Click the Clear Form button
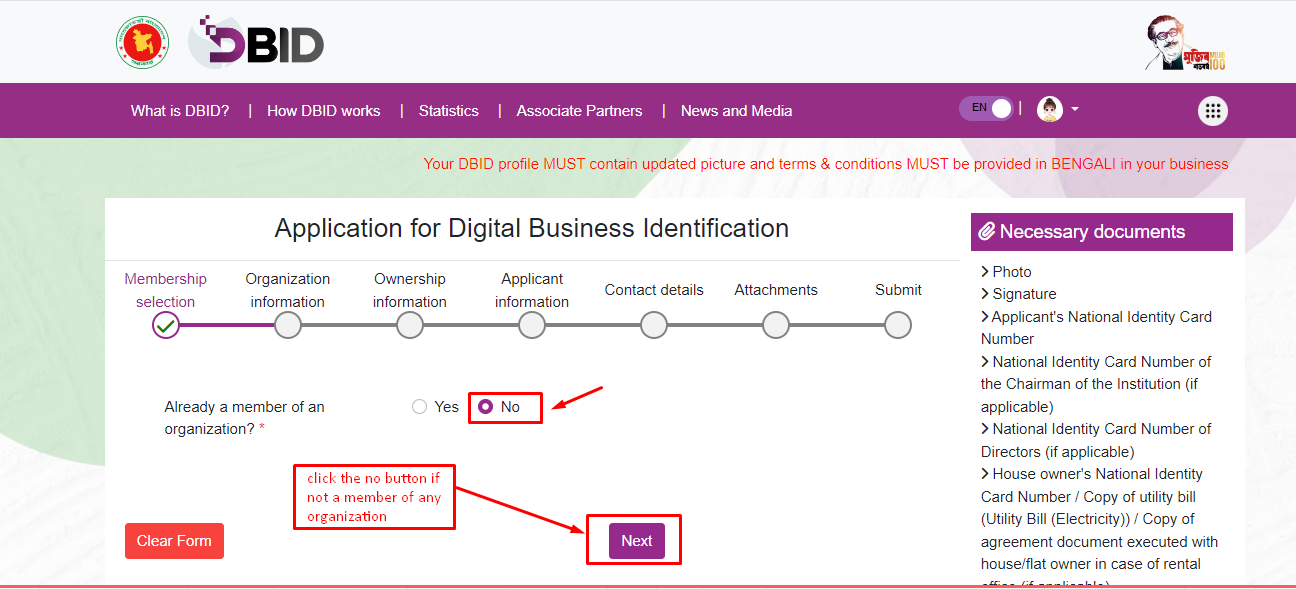1296x589 pixels. pyautogui.click(x=174, y=541)
